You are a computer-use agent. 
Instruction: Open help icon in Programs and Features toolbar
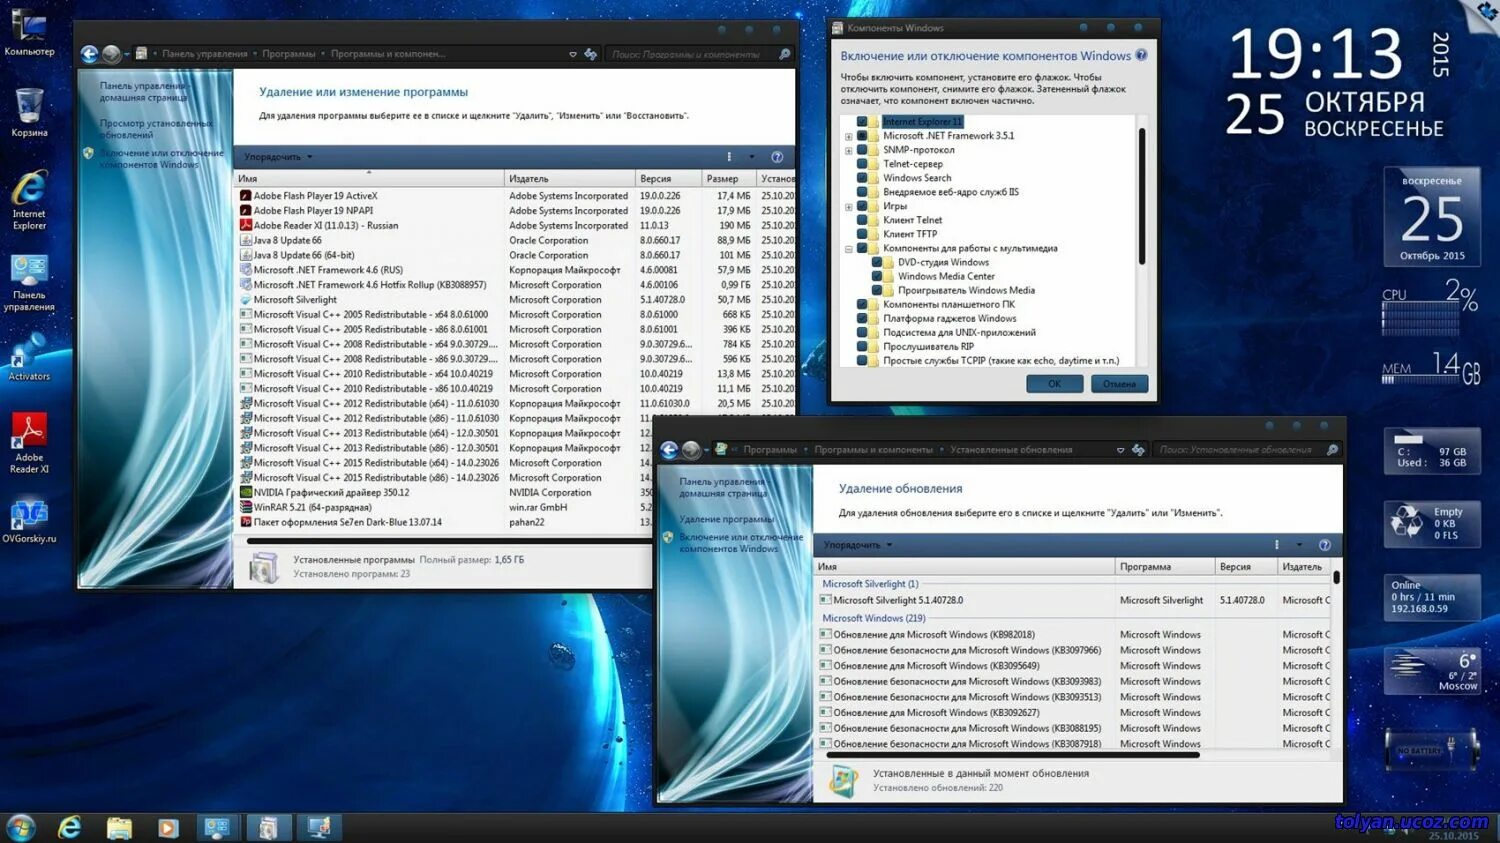pyautogui.click(x=777, y=157)
